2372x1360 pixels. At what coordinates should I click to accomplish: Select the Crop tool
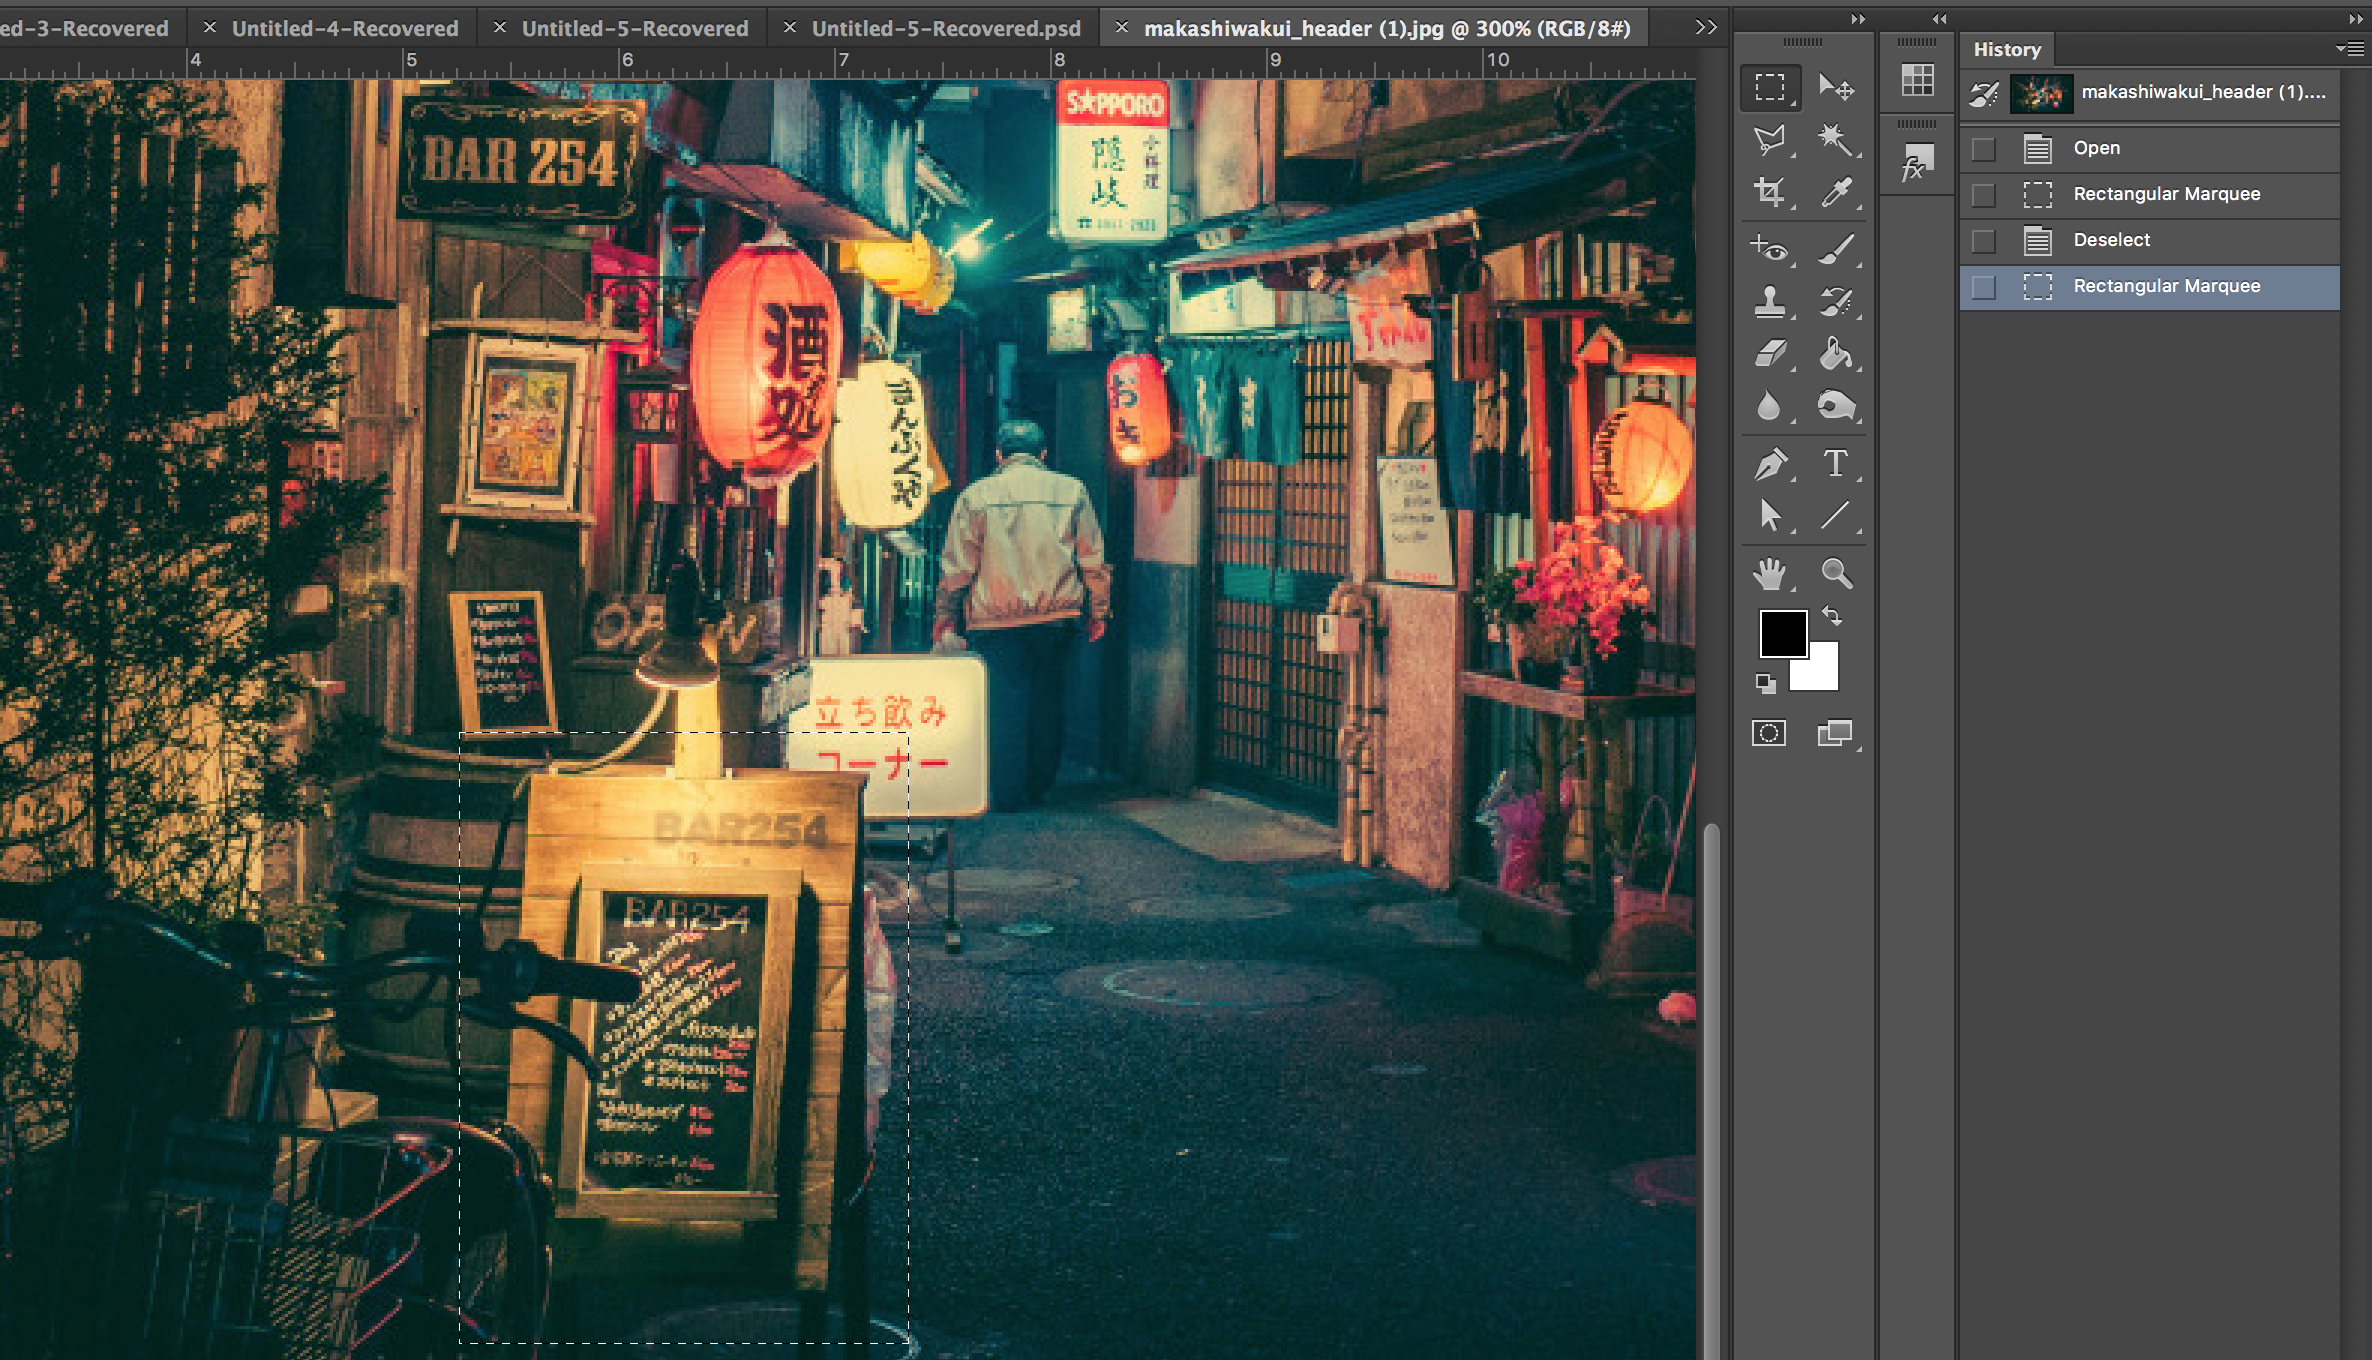click(x=1769, y=192)
